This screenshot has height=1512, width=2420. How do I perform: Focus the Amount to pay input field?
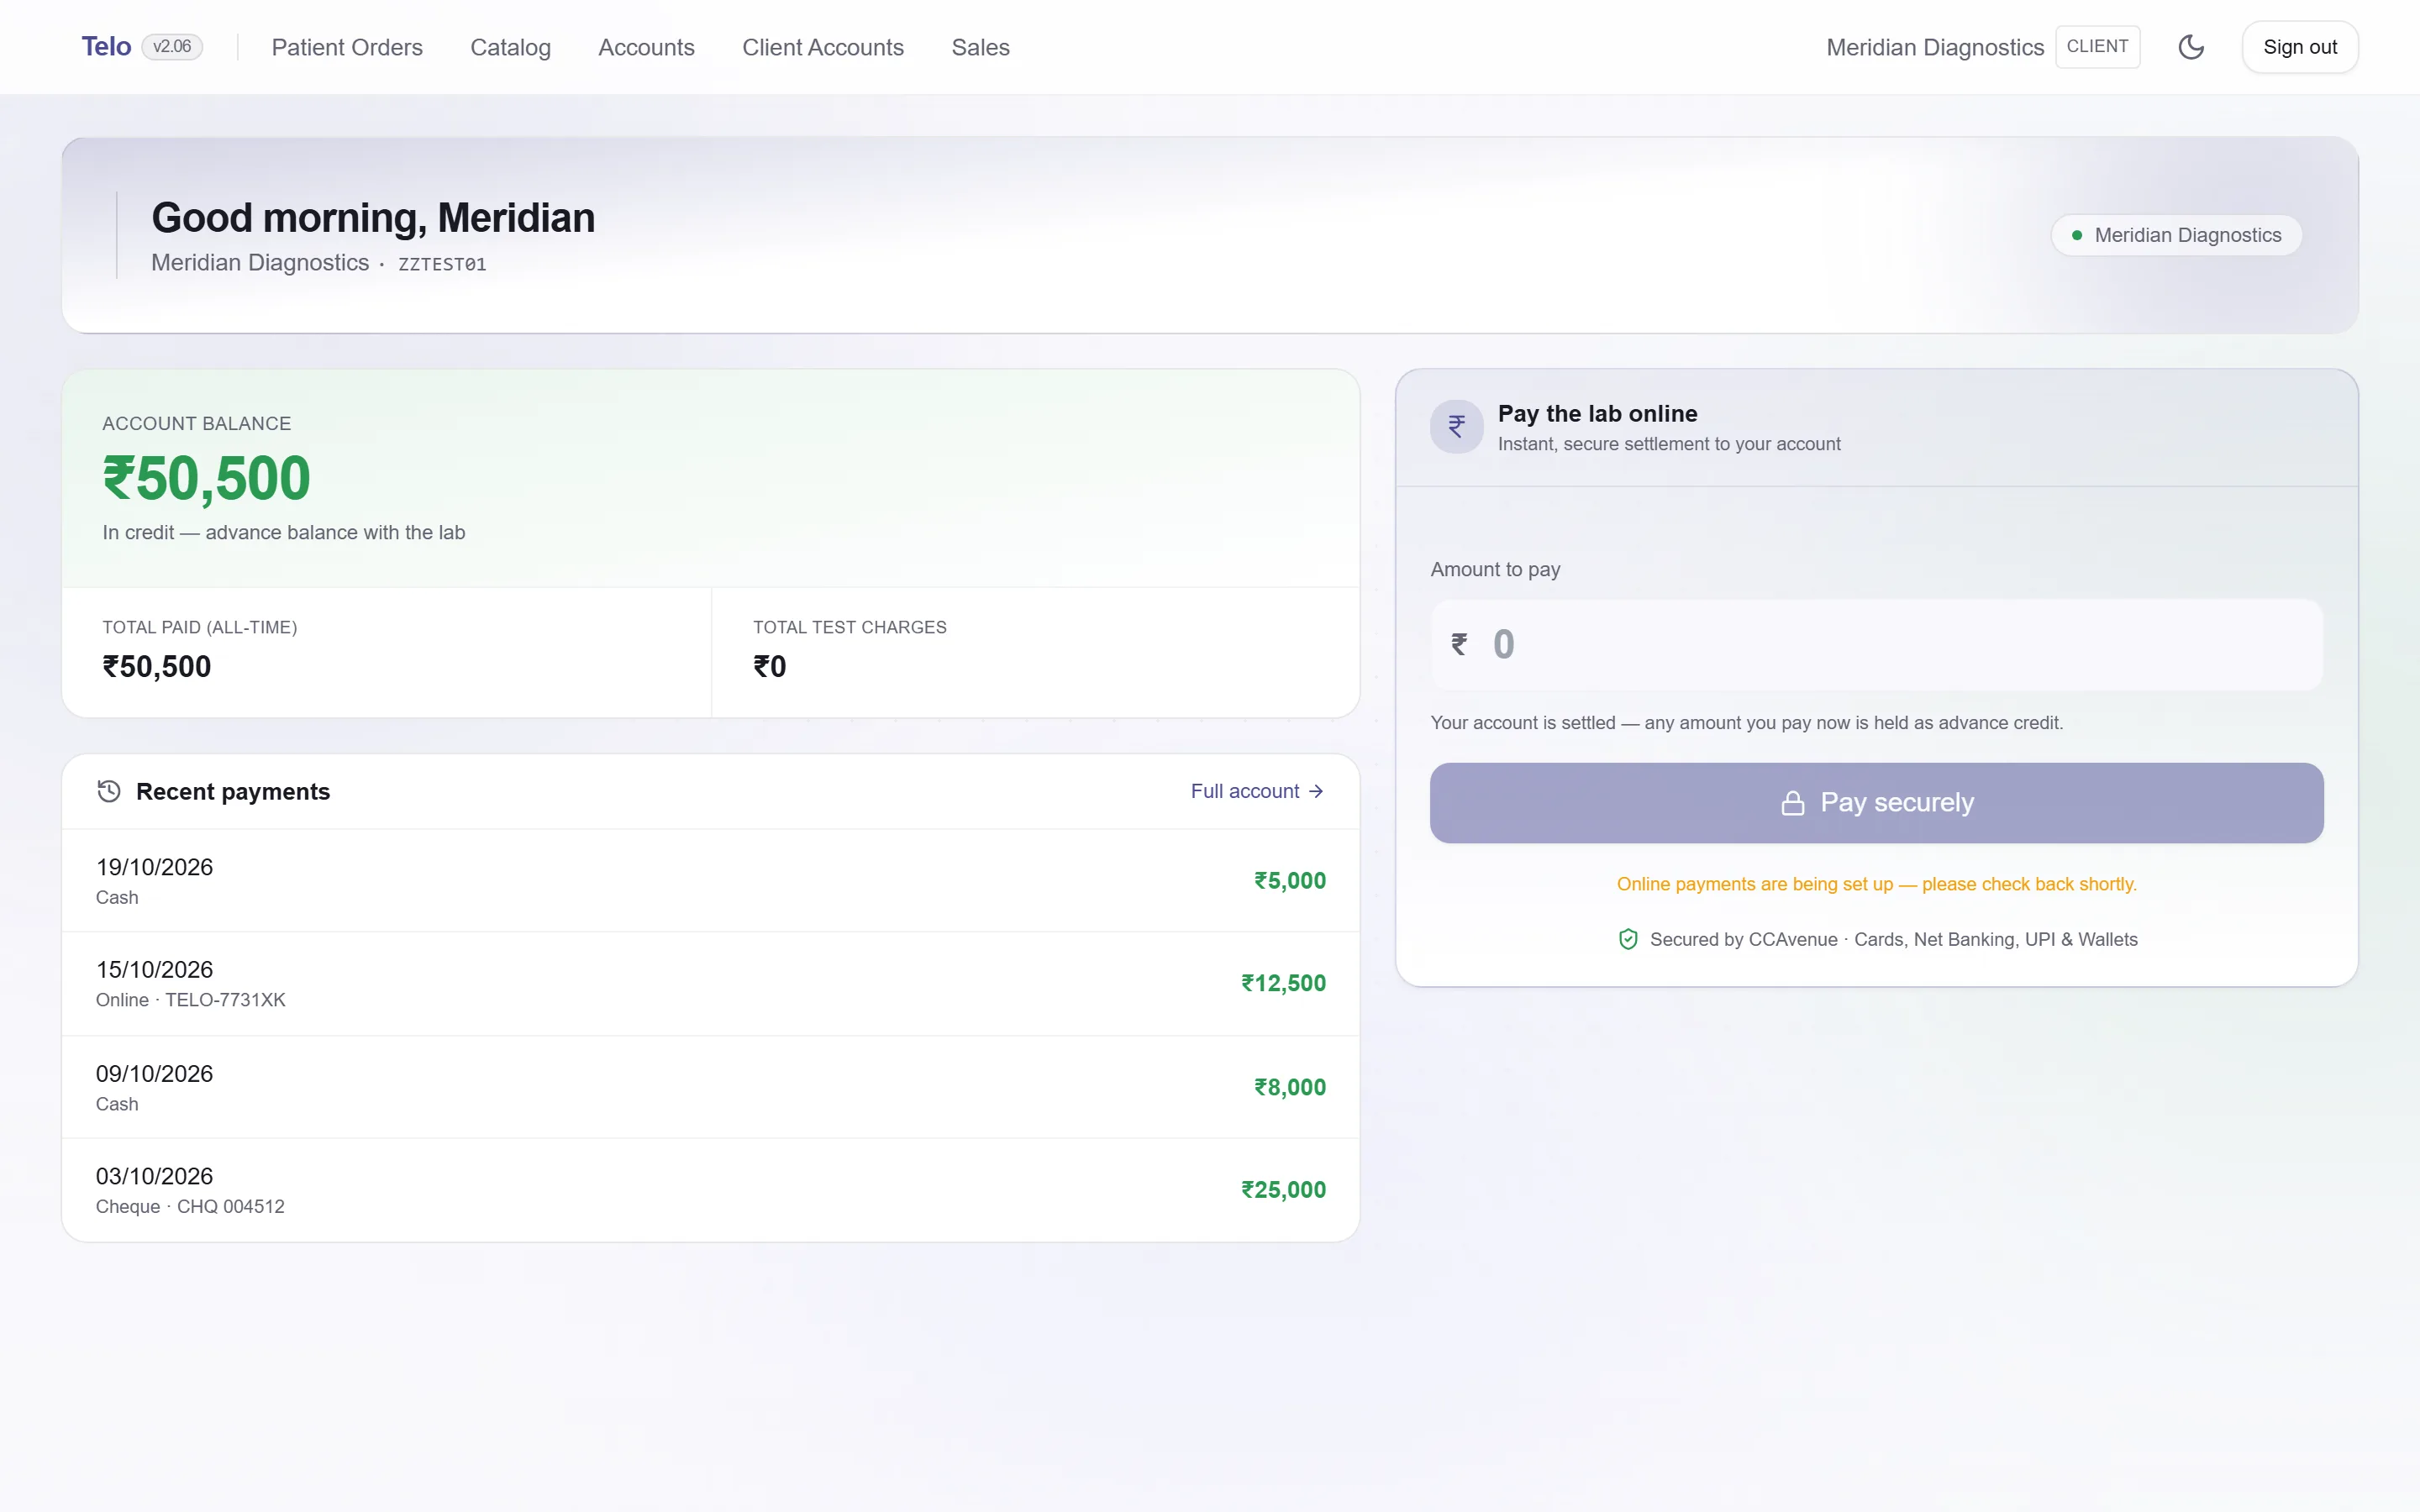(x=1876, y=645)
